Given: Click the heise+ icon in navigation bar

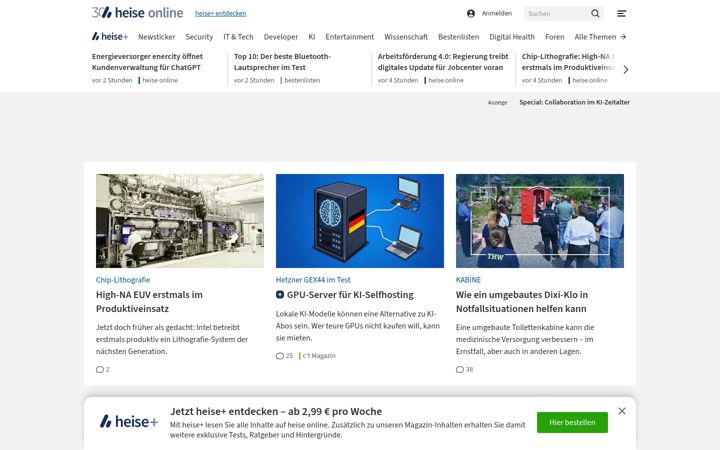Looking at the screenshot, I should 110,36.
